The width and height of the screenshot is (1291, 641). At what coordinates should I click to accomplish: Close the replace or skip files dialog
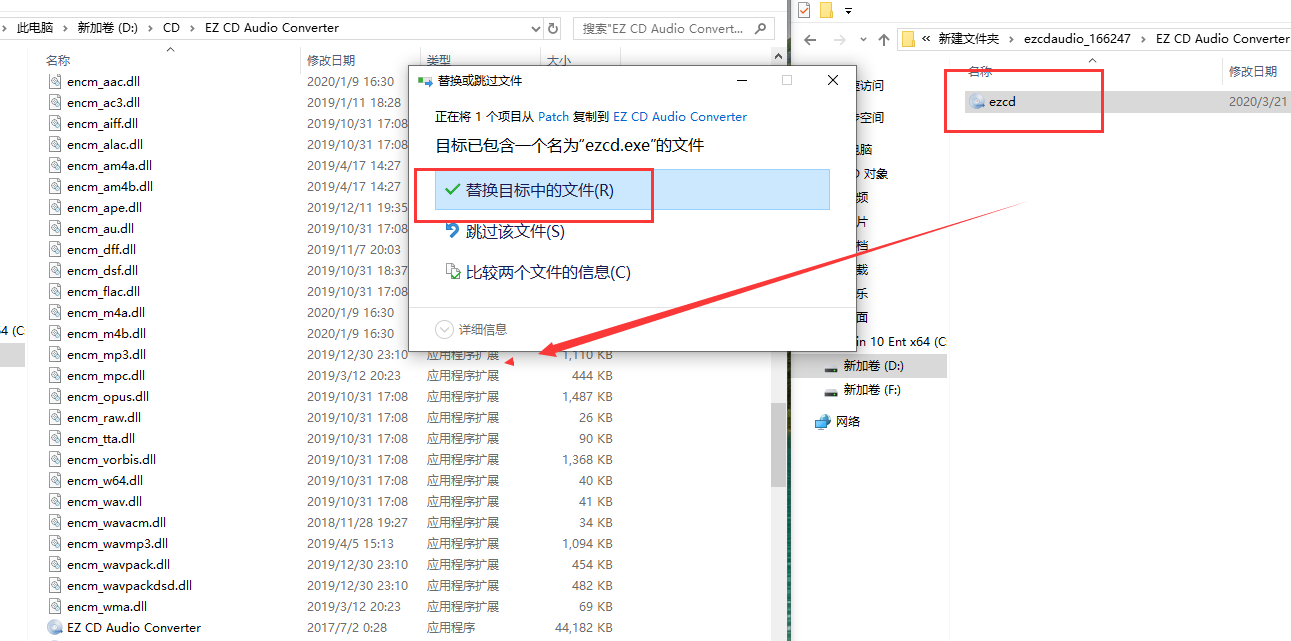point(833,80)
